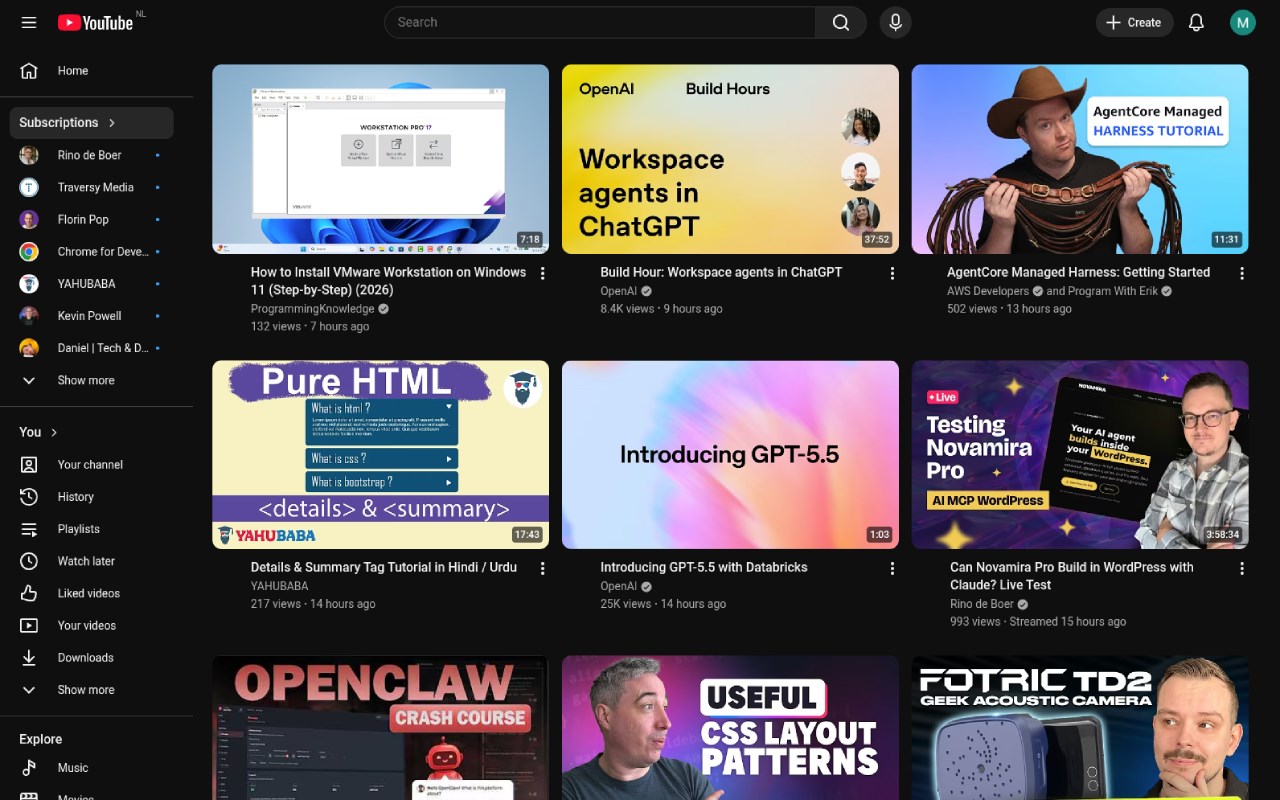Open the account avatar menu
Screen dimensions: 1280x800
pos(1243,22)
